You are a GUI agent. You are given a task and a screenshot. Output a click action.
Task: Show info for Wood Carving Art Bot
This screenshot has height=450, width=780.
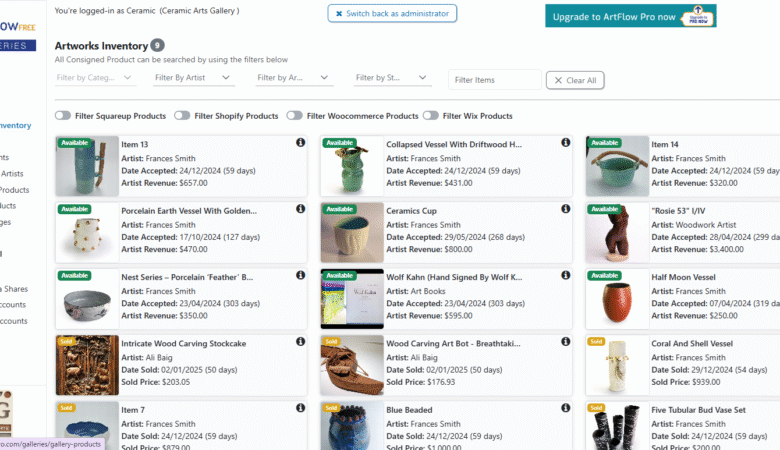pyautogui.click(x=565, y=343)
